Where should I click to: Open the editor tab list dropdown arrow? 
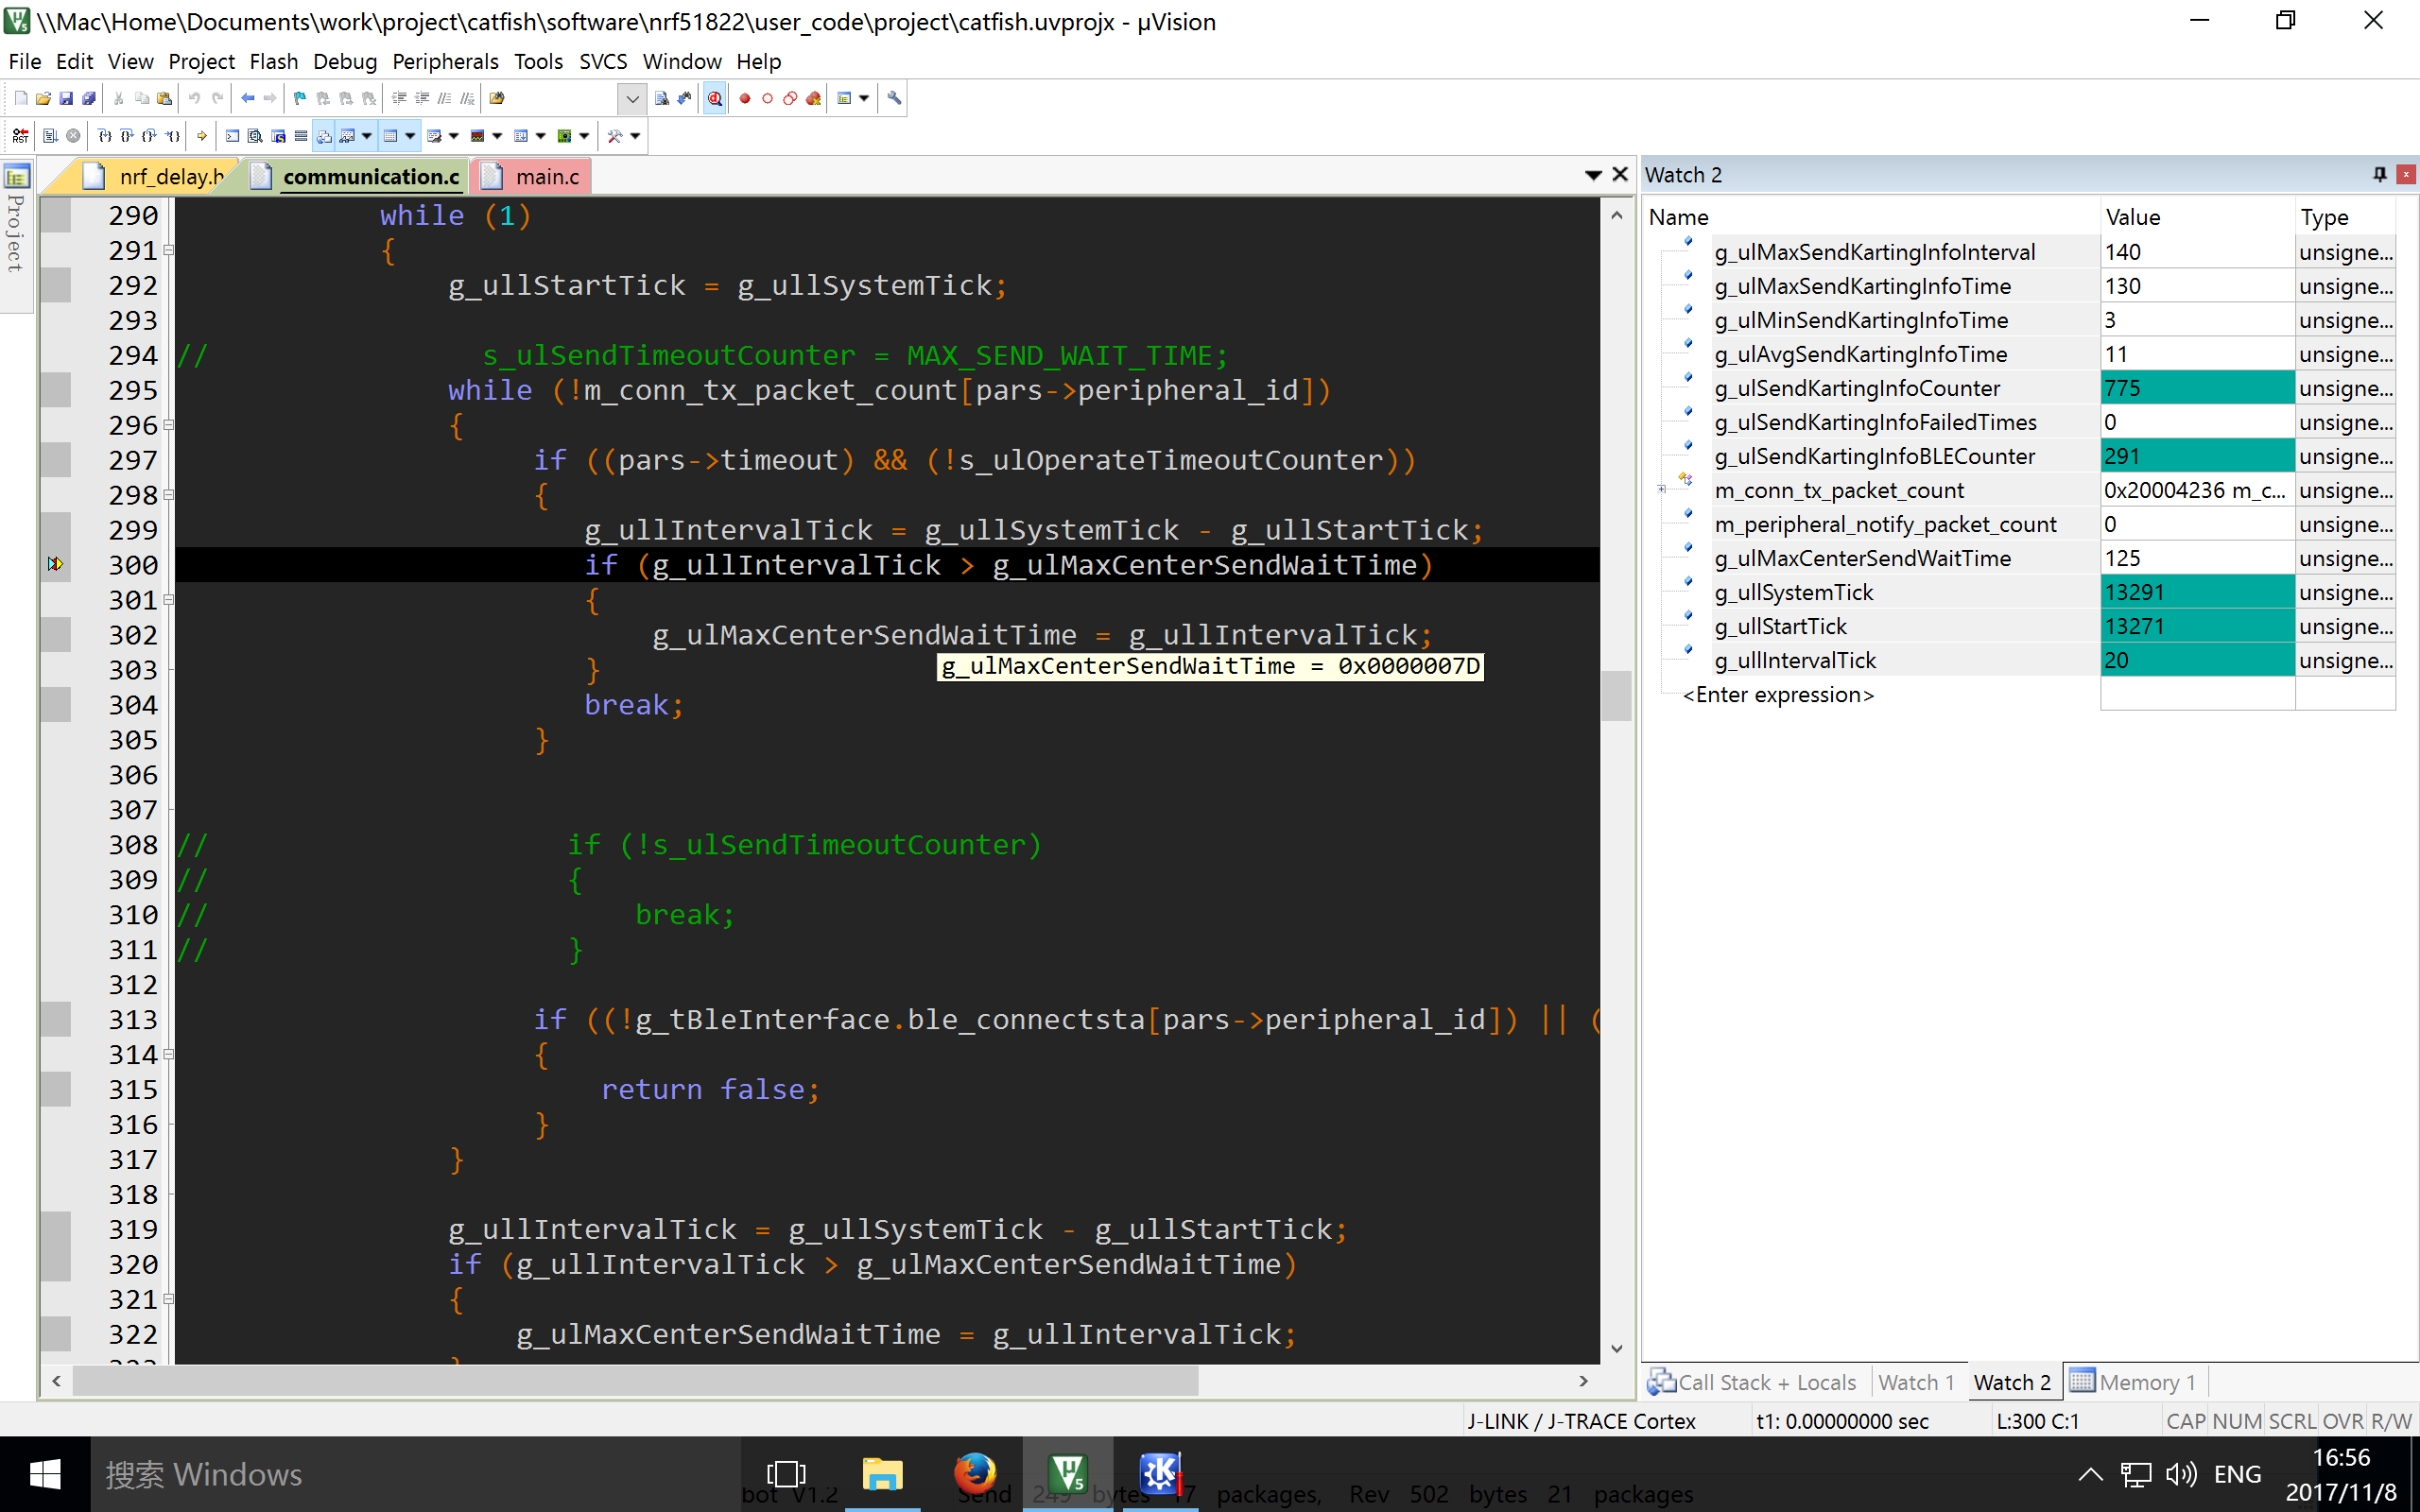point(1593,175)
